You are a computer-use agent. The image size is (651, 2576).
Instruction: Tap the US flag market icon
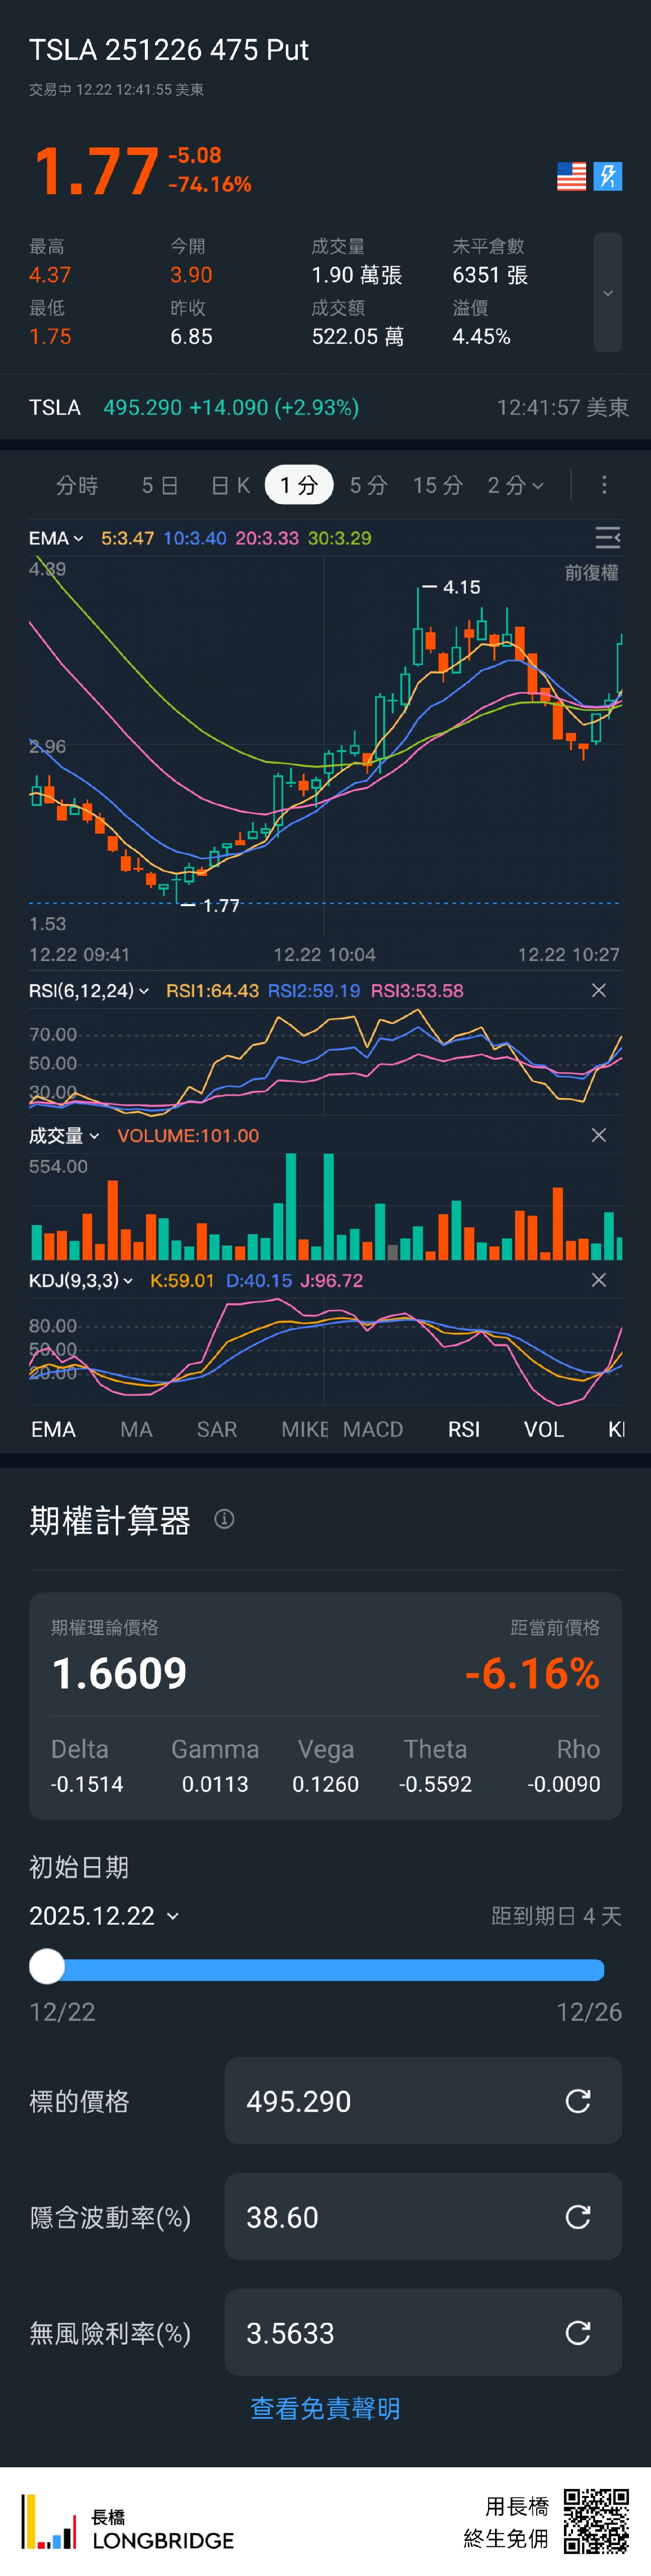pyautogui.click(x=571, y=177)
